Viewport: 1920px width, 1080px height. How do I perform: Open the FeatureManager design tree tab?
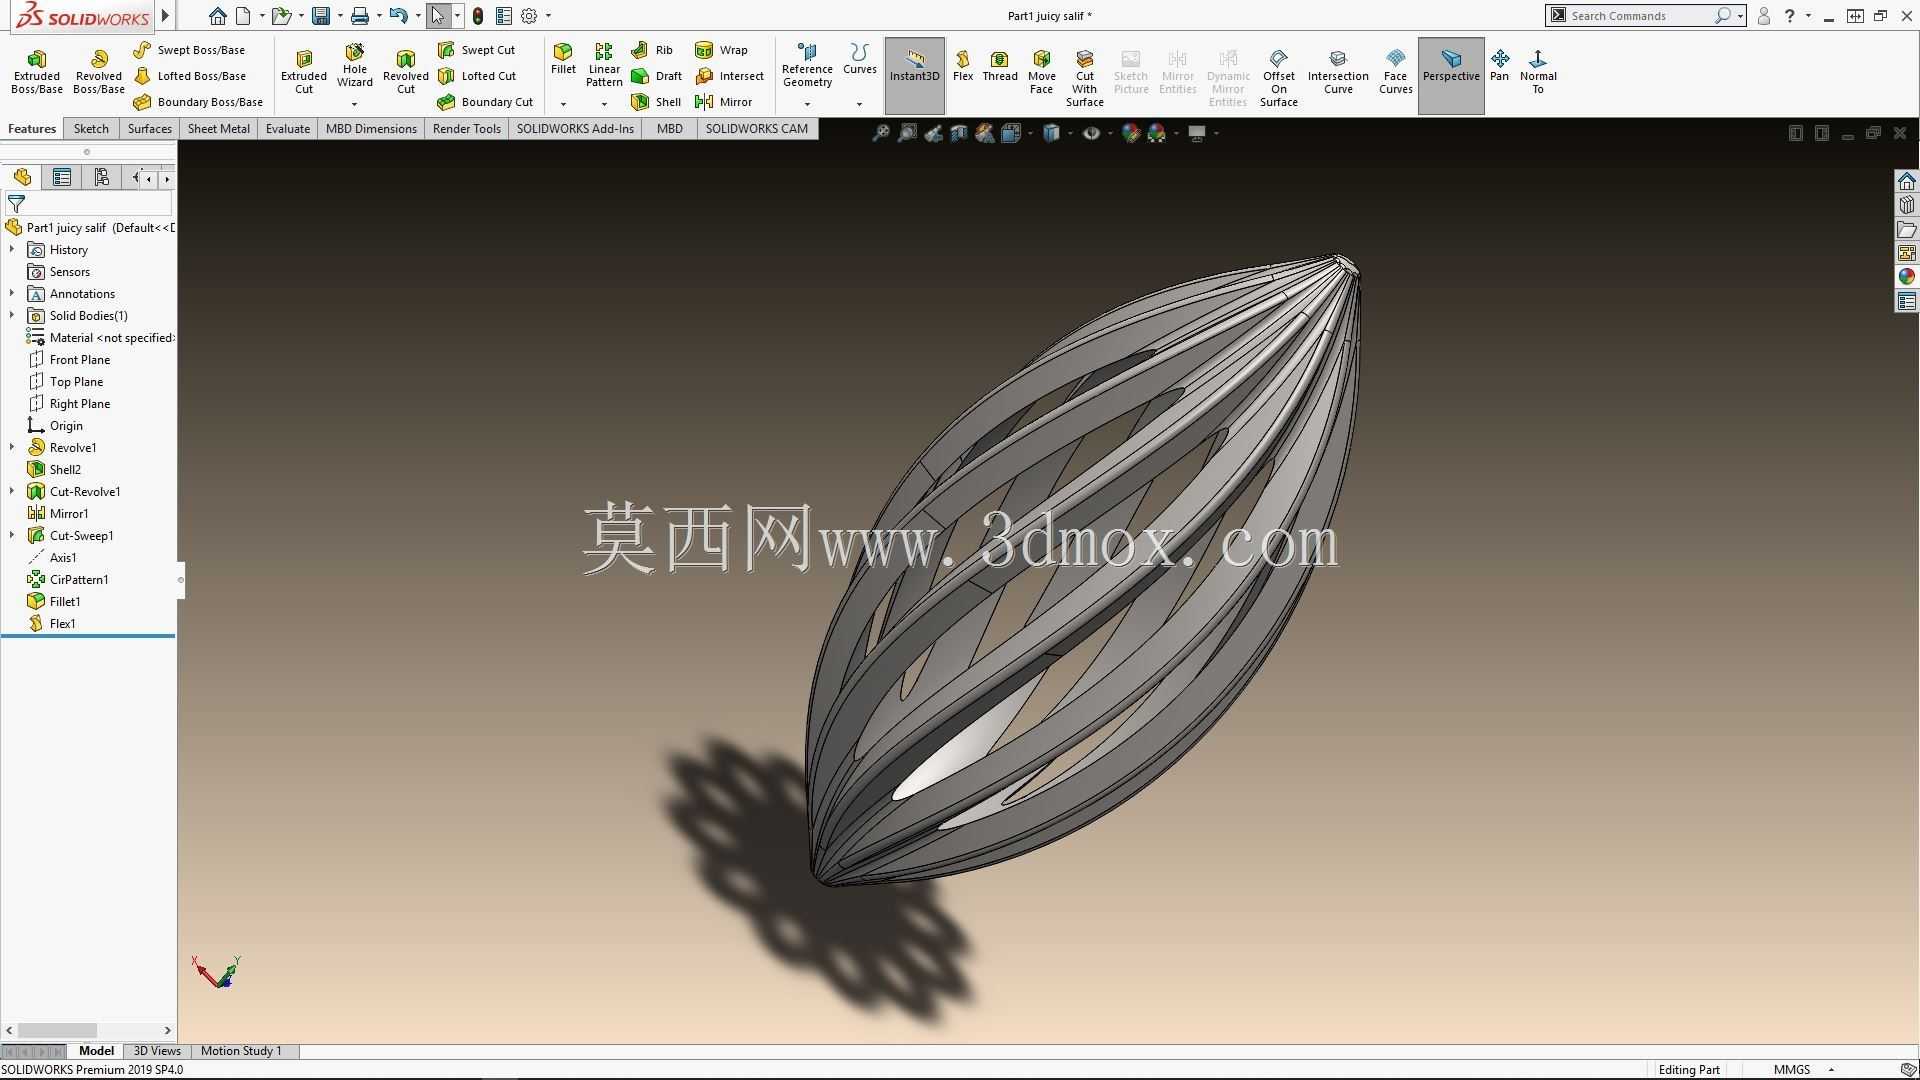click(22, 178)
